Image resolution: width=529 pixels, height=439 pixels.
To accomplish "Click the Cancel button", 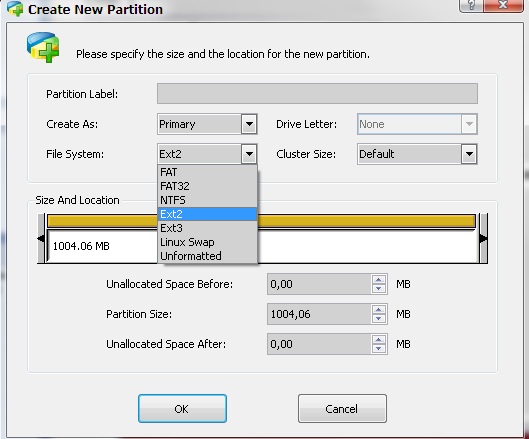I will 342,409.
